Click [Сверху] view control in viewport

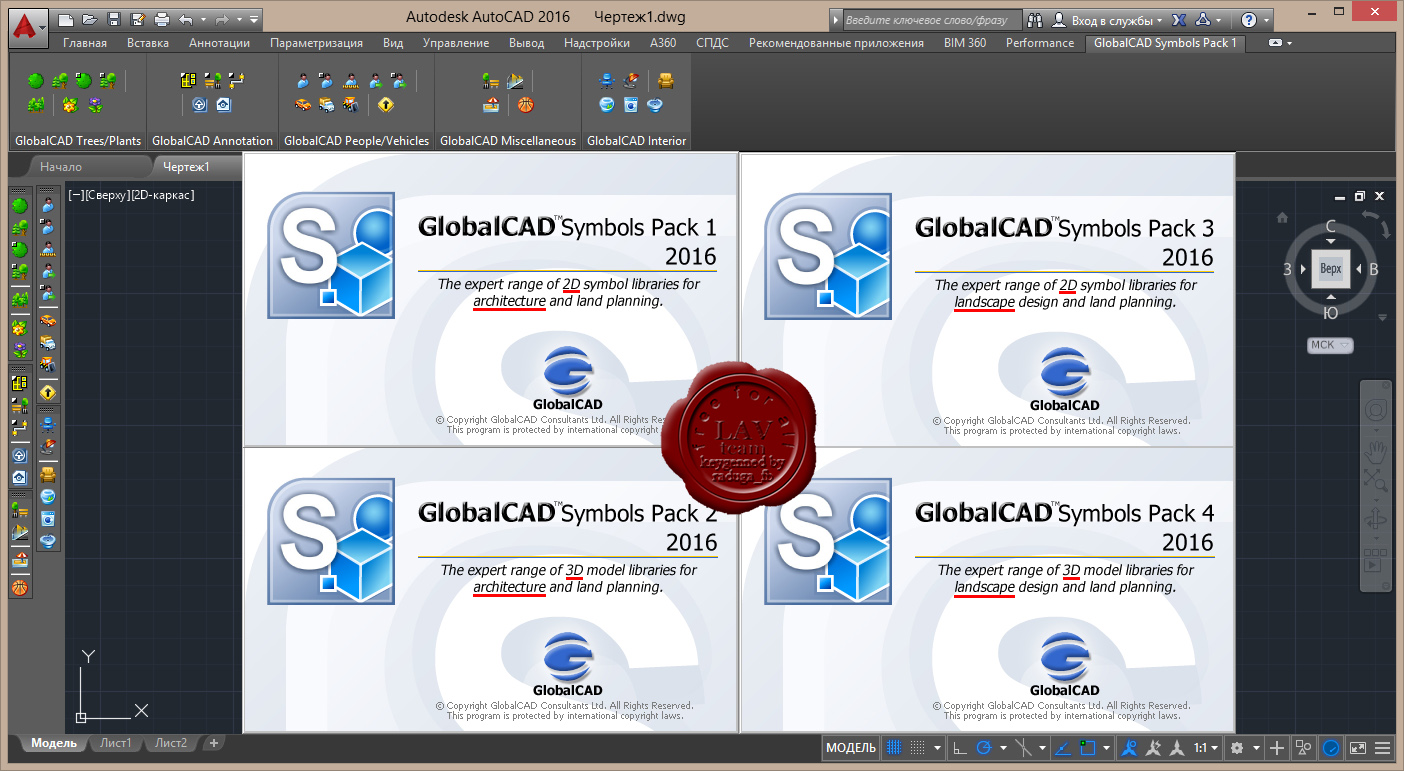tap(106, 195)
